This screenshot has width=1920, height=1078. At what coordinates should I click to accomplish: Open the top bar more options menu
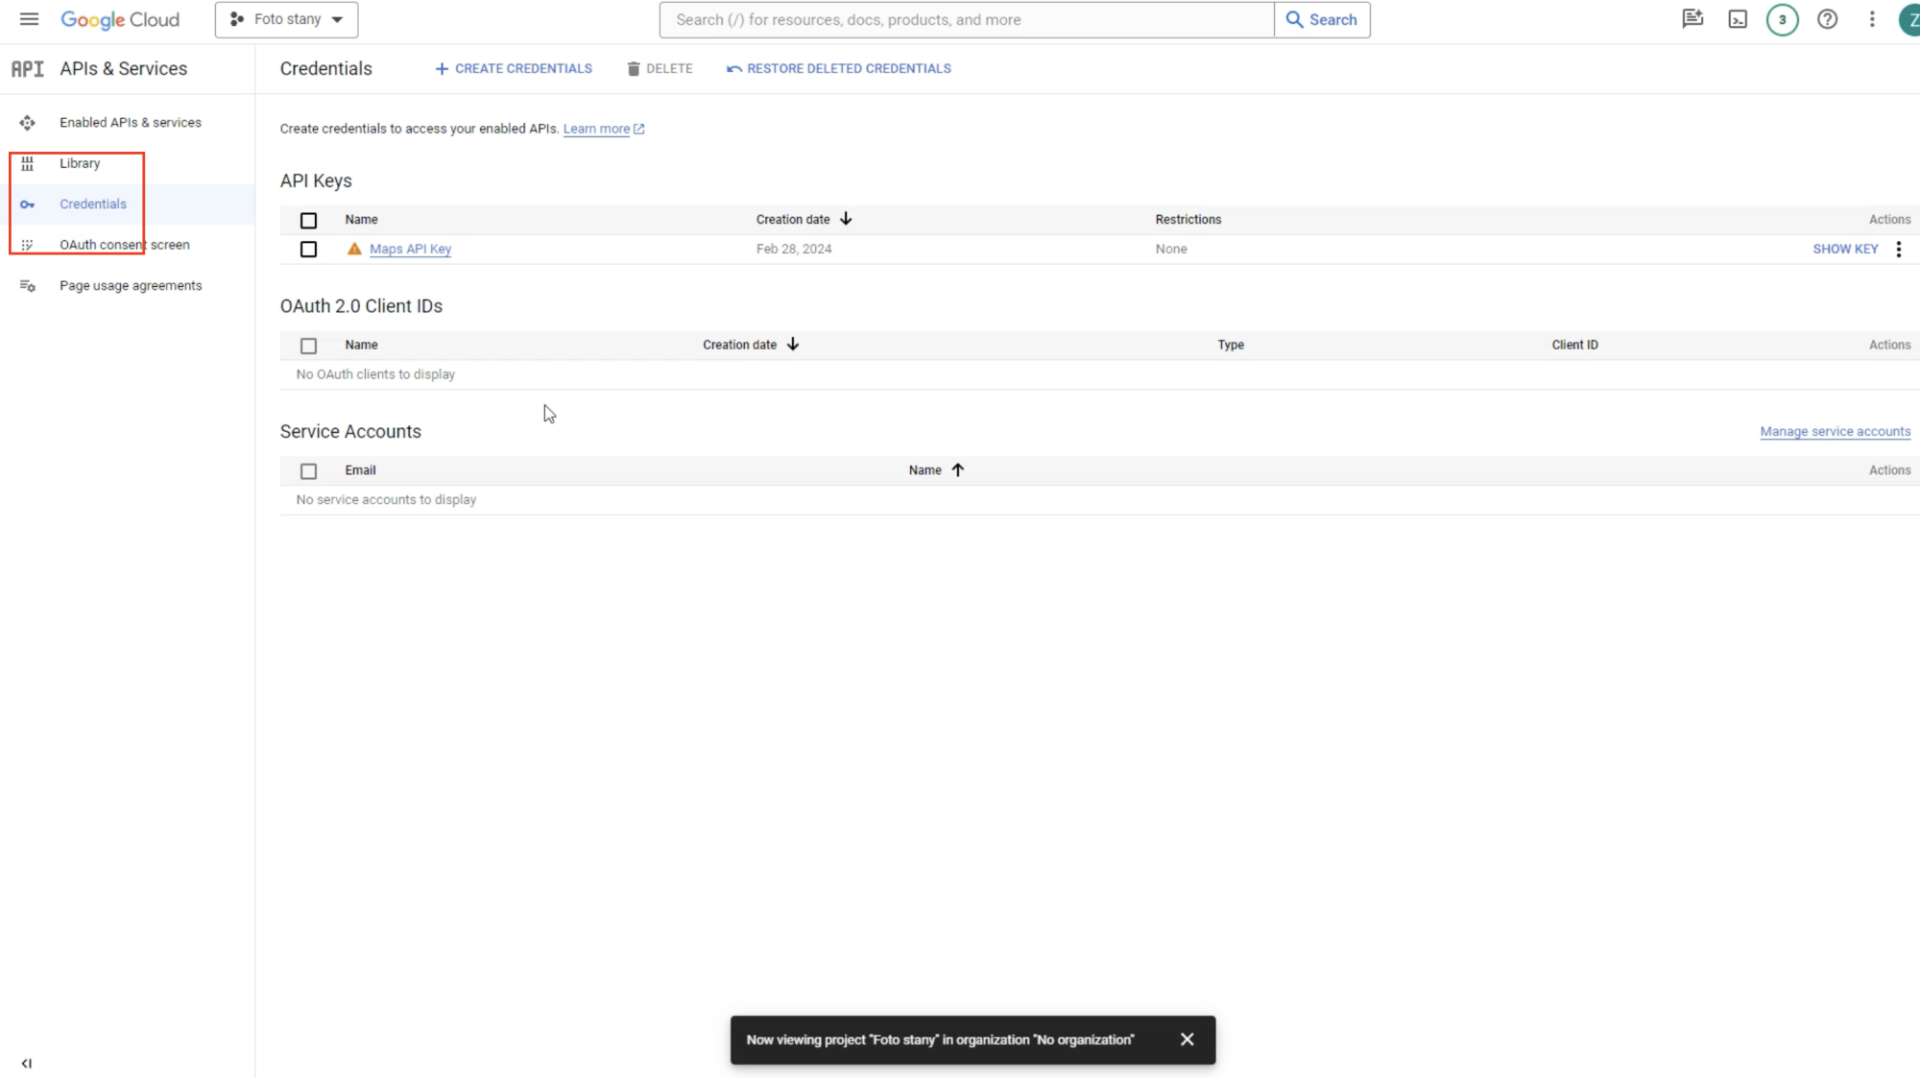[1872, 19]
